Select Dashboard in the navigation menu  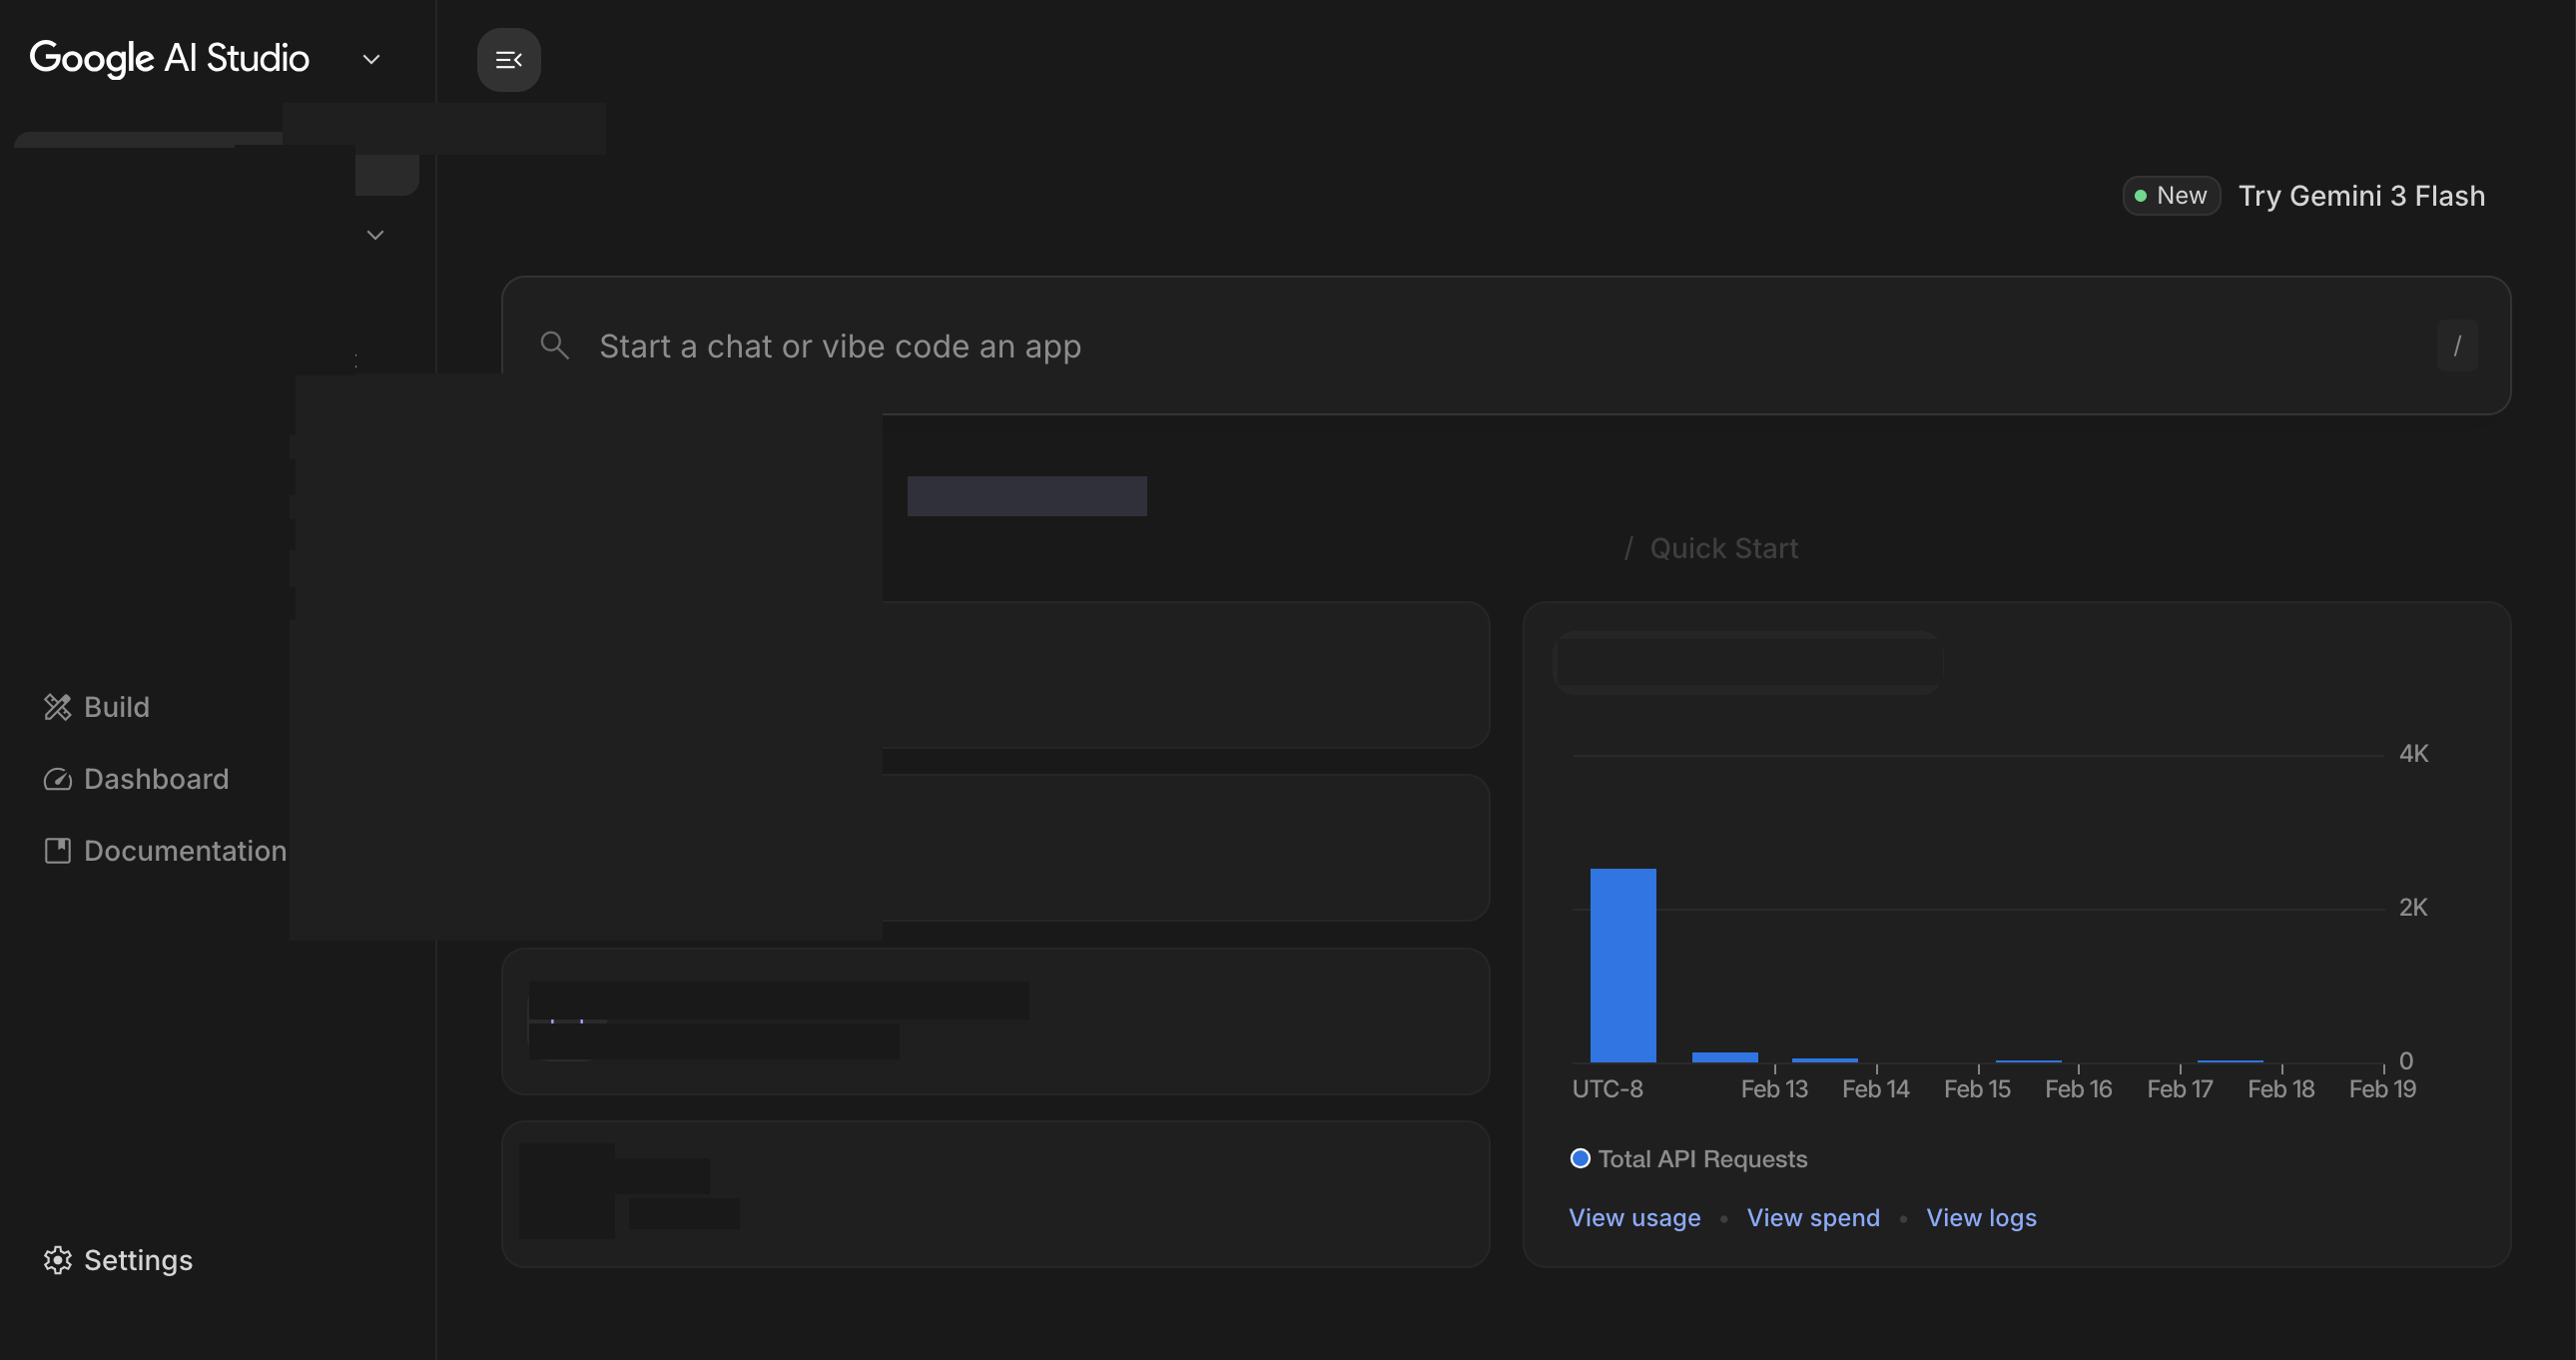155,779
